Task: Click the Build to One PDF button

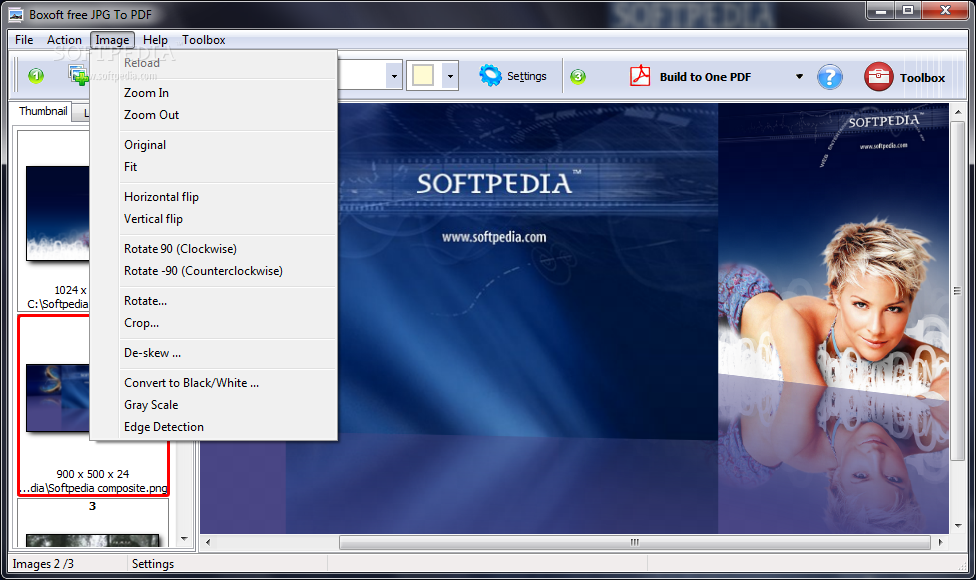Action: (705, 77)
